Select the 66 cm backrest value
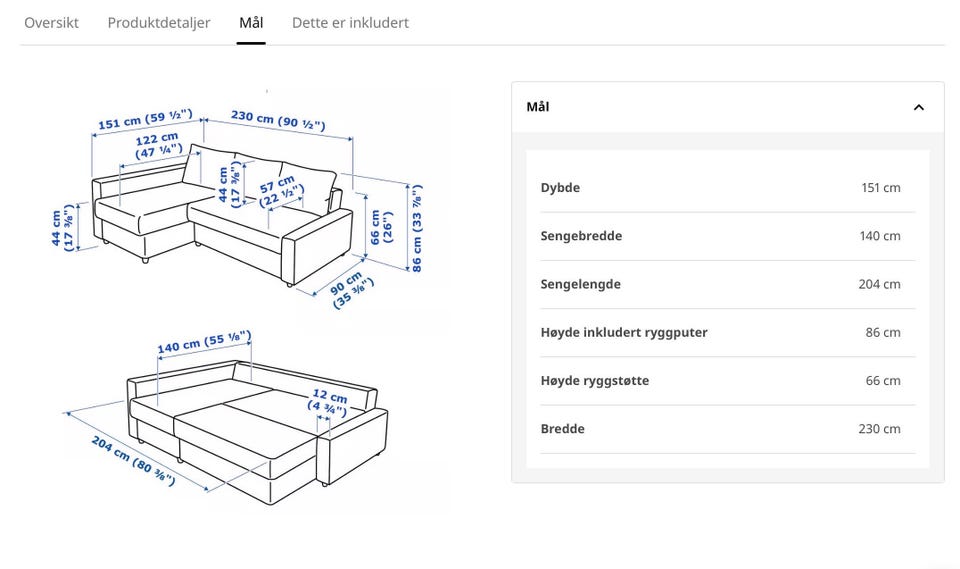Viewport: 960px width, 569px height. [x=883, y=380]
